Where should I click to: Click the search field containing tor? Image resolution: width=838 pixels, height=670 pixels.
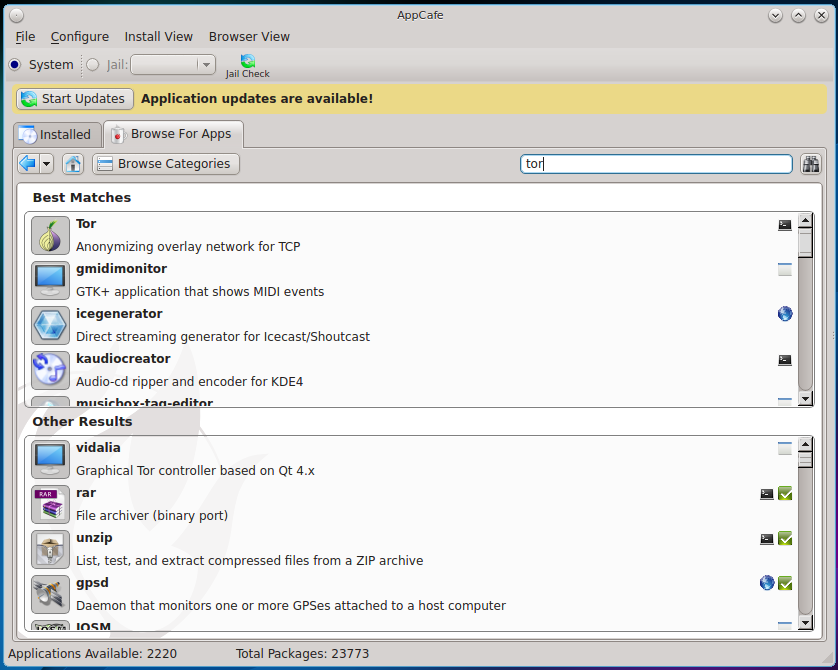click(656, 163)
